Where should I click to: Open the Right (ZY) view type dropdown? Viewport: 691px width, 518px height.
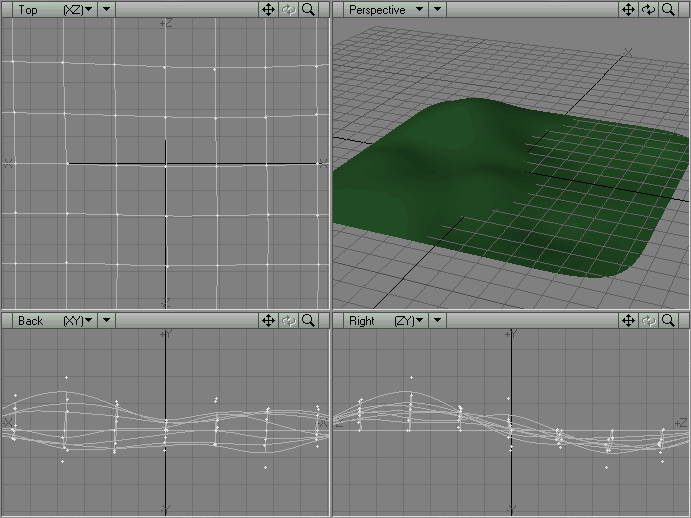386,320
